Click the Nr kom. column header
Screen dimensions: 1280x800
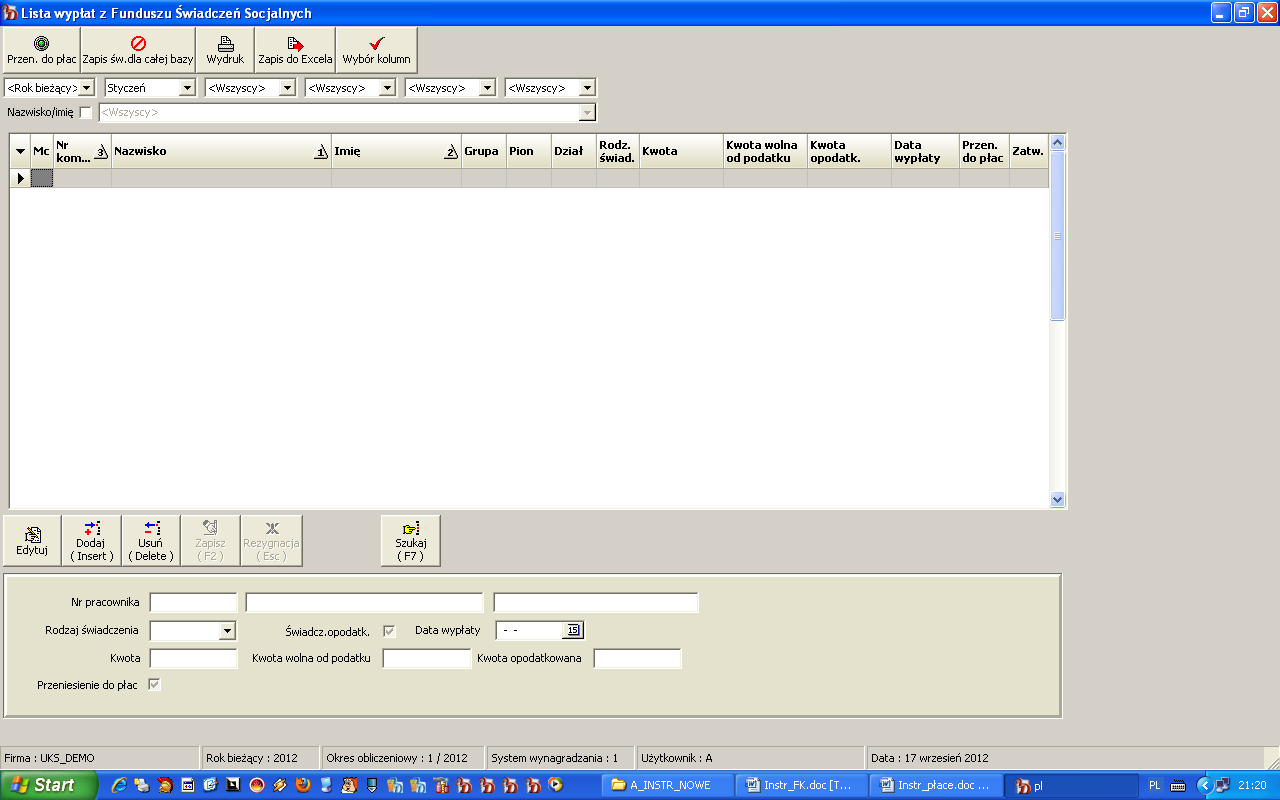(x=82, y=151)
